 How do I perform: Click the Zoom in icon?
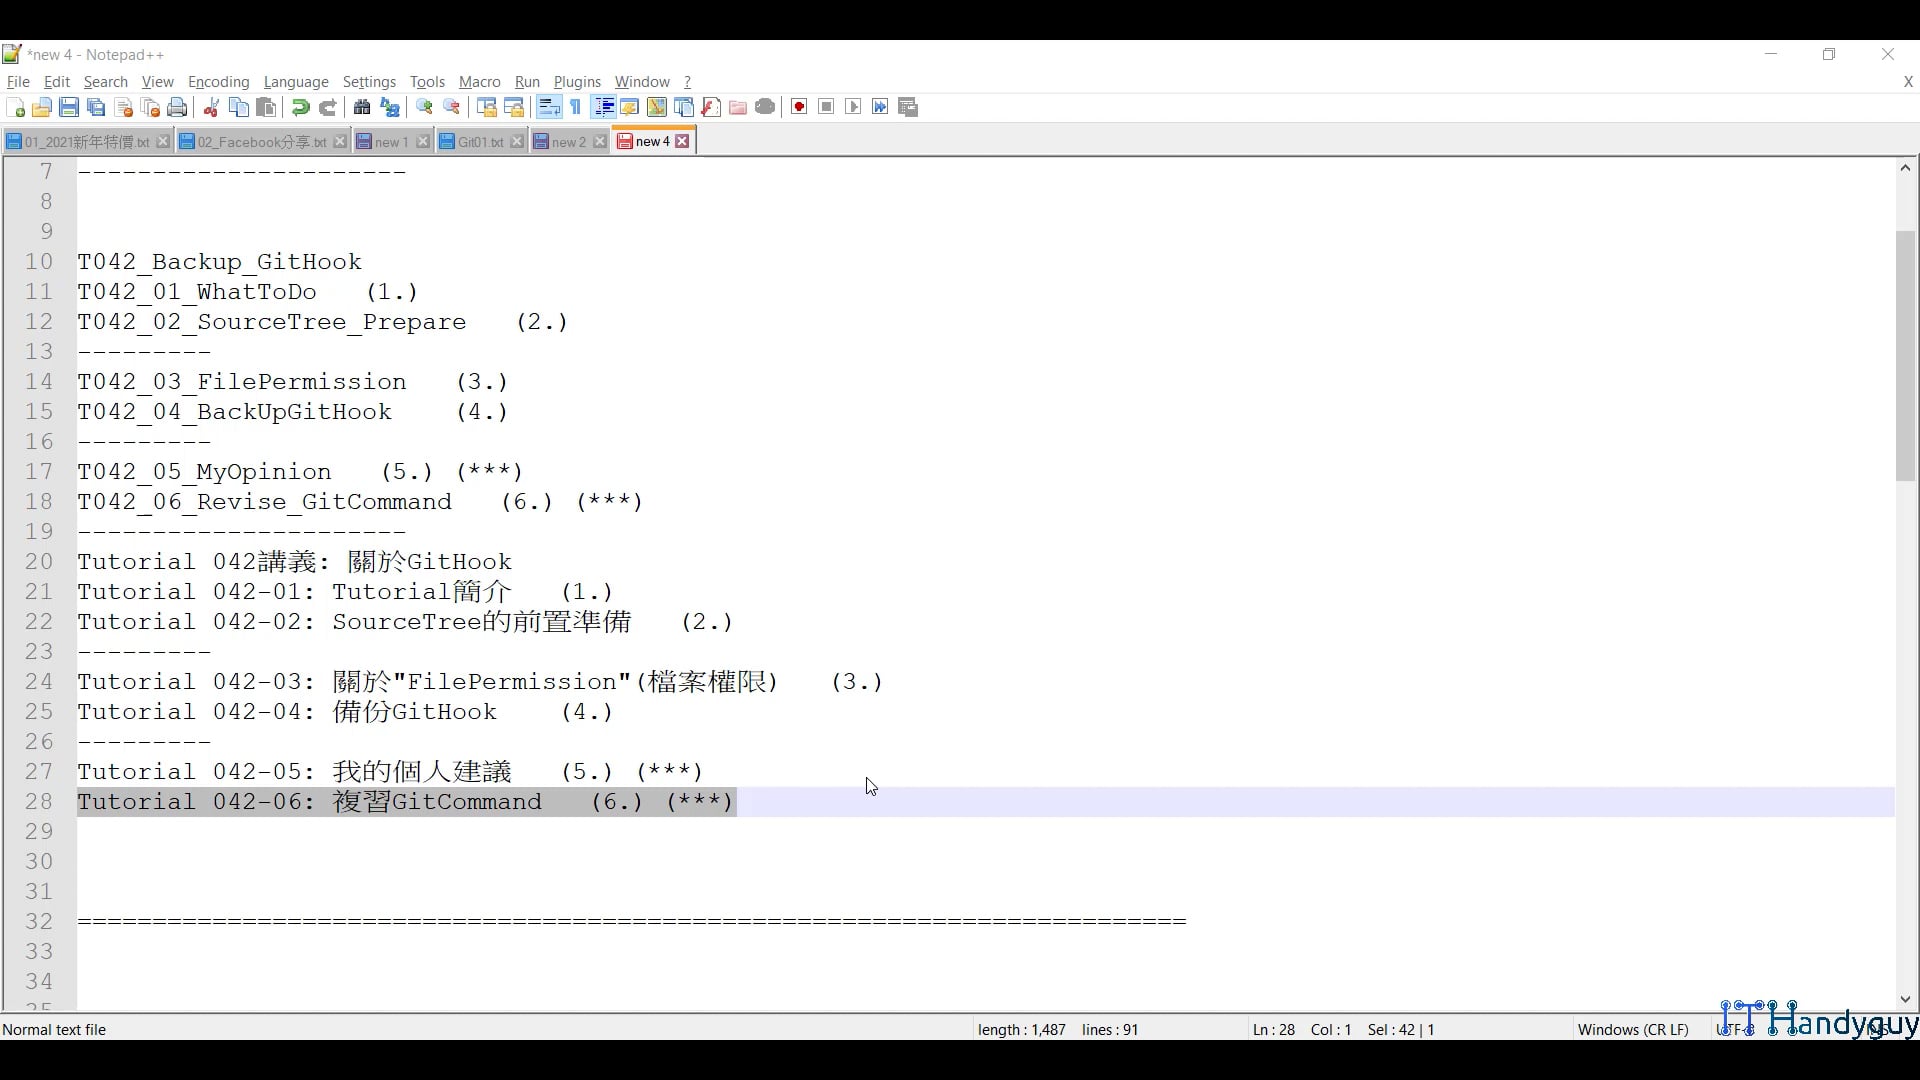point(424,108)
